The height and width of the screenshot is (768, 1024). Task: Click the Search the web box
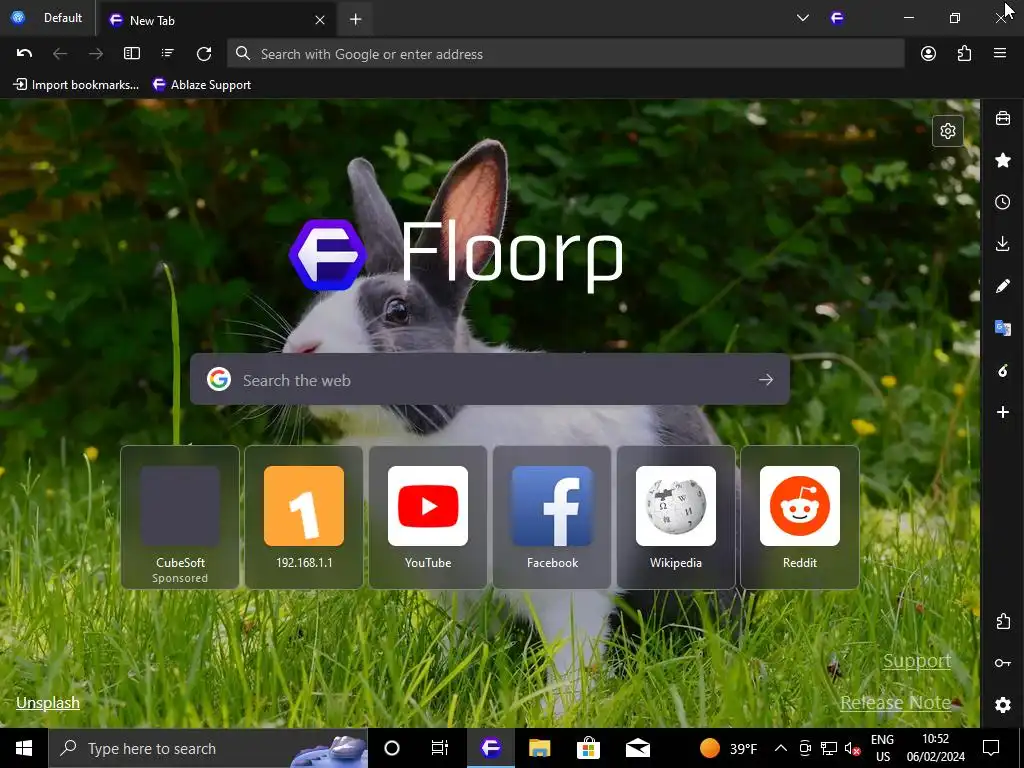click(x=490, y=379)
